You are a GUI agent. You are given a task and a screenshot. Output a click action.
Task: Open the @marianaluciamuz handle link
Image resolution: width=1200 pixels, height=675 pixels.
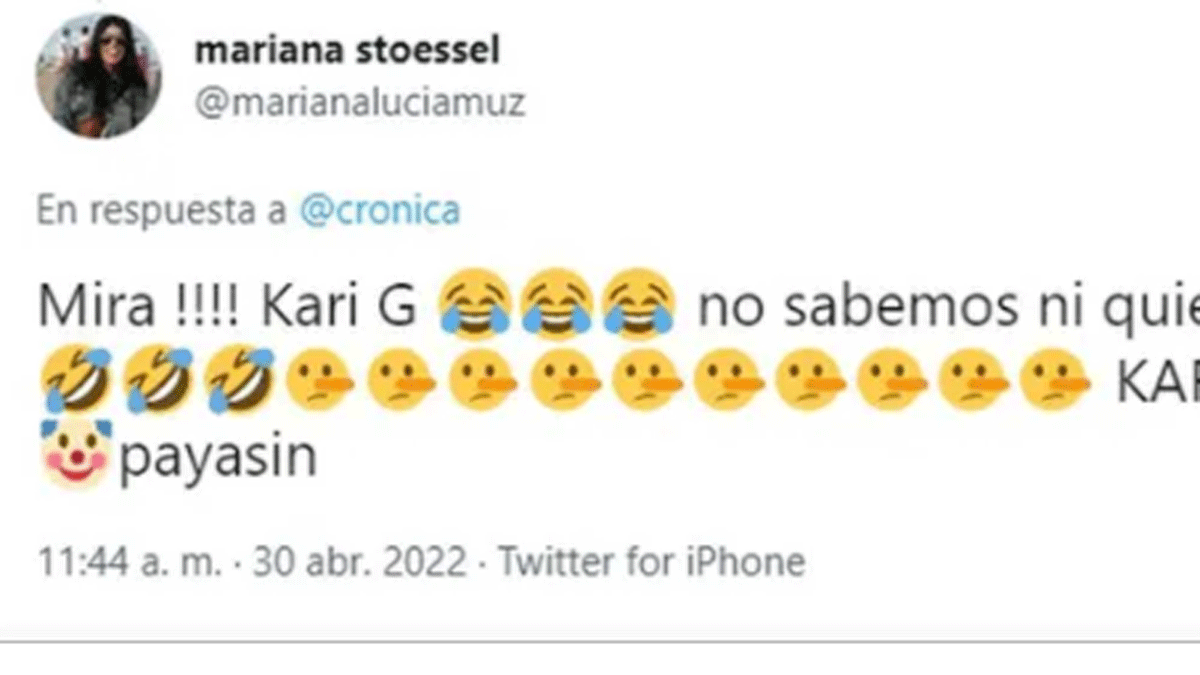(360, 103)
